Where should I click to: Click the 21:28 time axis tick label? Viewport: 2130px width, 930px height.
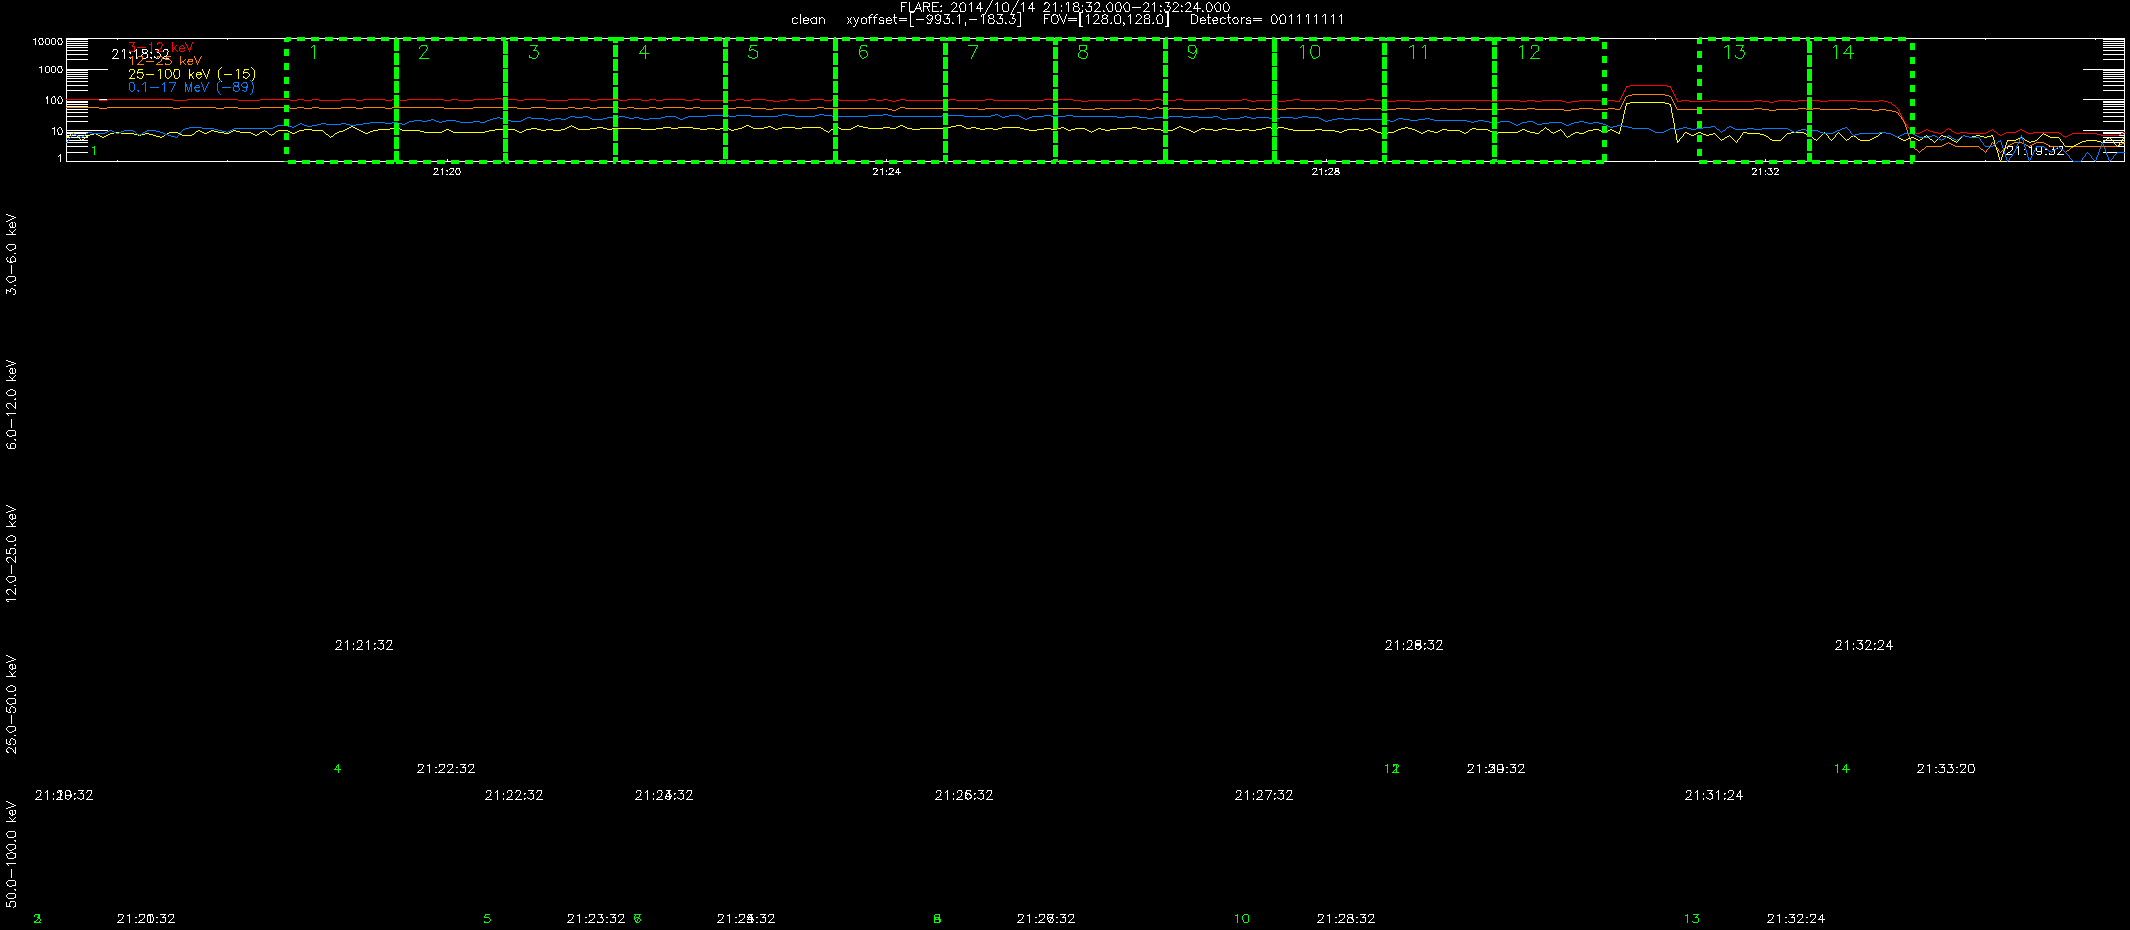click(x=1326, y=172)
